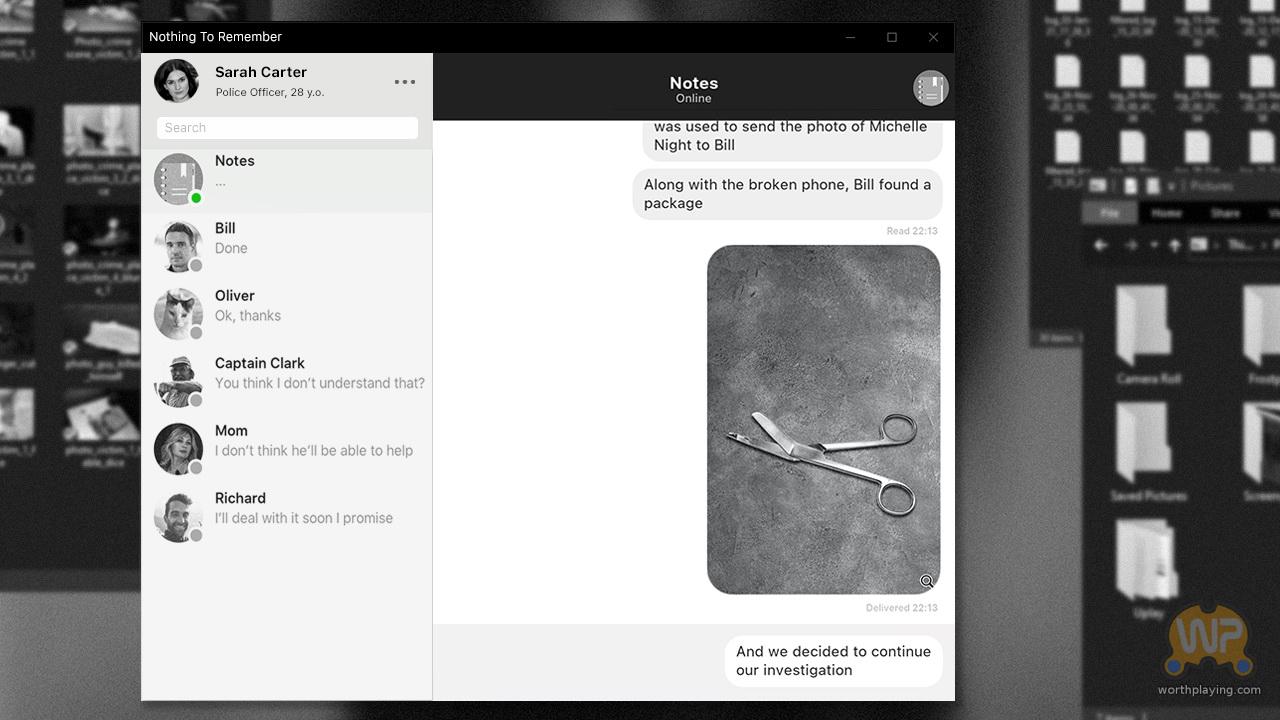
Task: Click Richard's contact avatar
Action: coord(178,516)
